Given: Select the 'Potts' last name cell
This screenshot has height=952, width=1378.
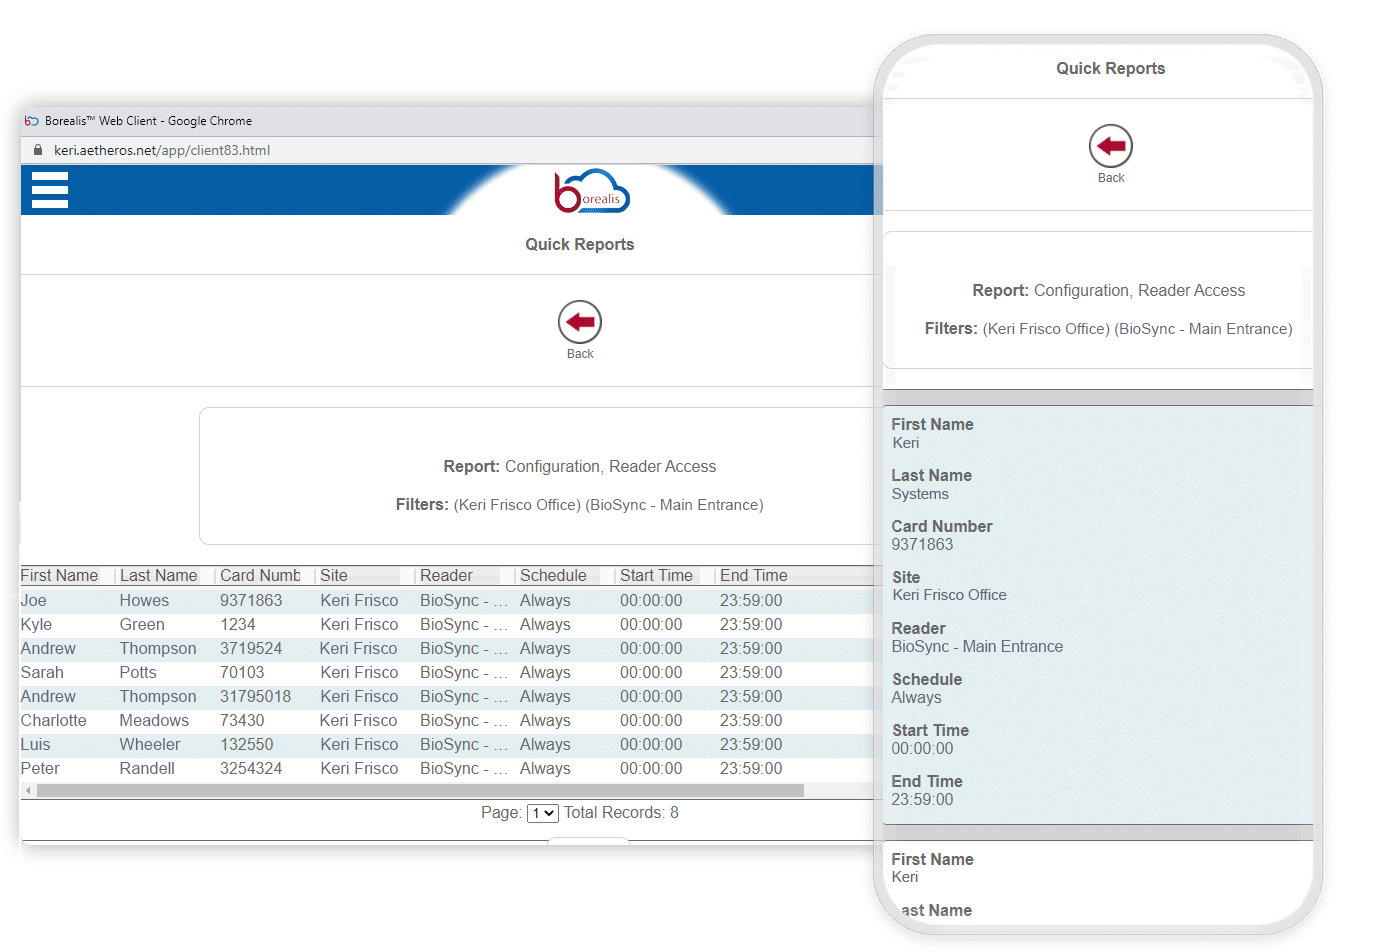Looking at the screenshot, I should [x=138, y=673].
